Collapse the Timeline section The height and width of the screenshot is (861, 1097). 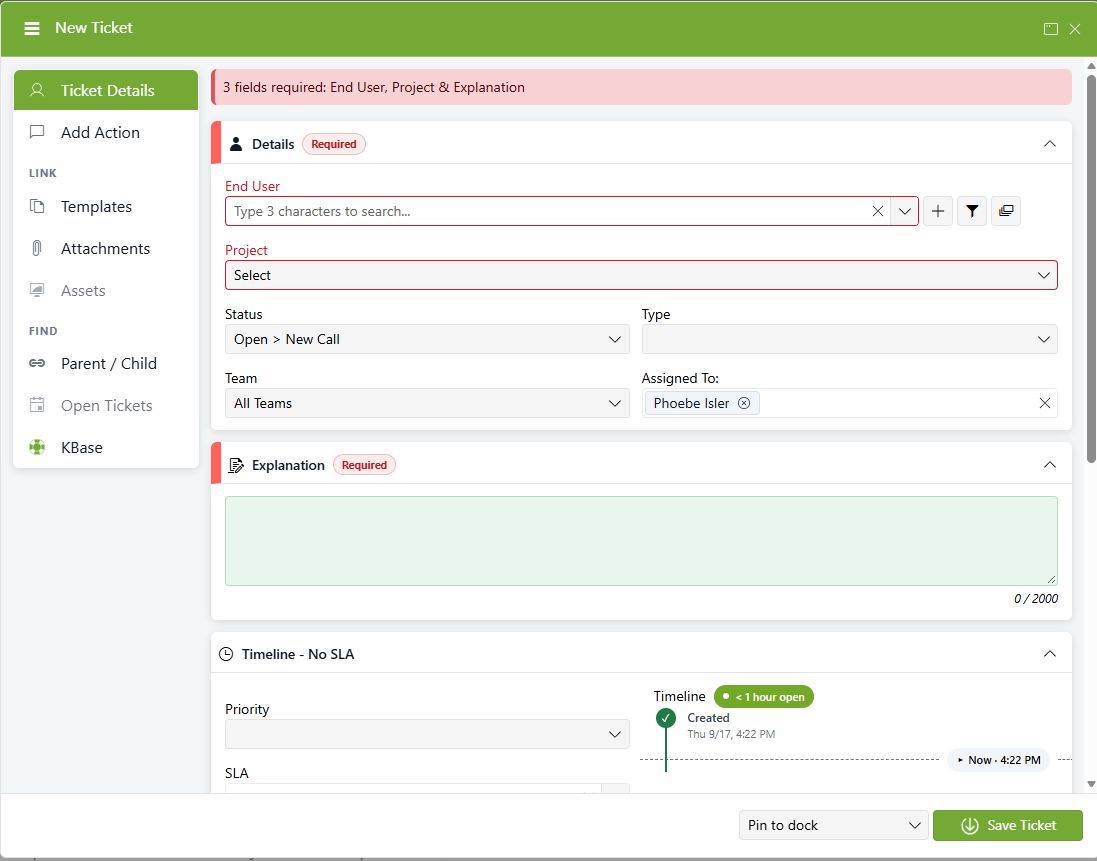[1049, 654]
